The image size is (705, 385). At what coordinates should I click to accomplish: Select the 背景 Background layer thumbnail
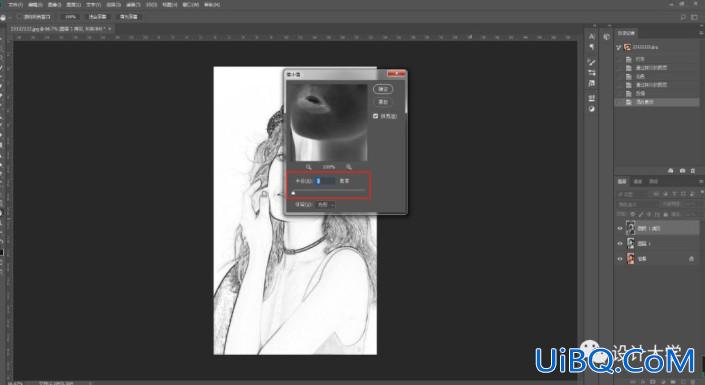pyautogui.click(x=630, y=259)
